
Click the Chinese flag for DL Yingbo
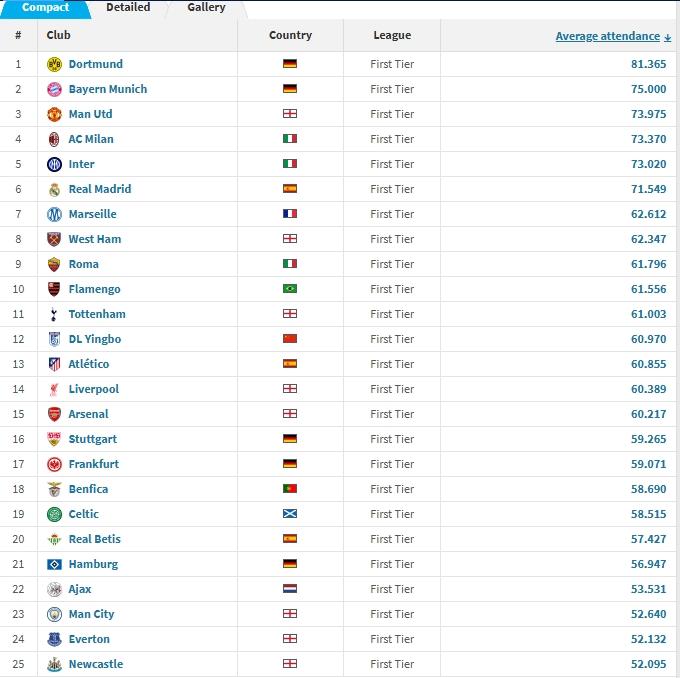point(290,338)
